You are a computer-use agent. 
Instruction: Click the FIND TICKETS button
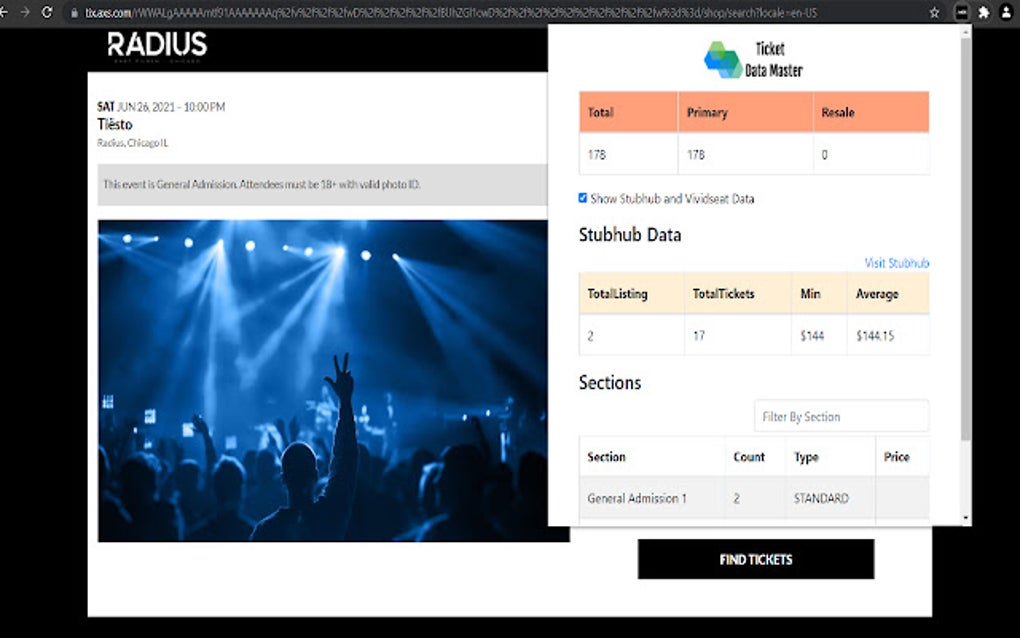point(755,559)
